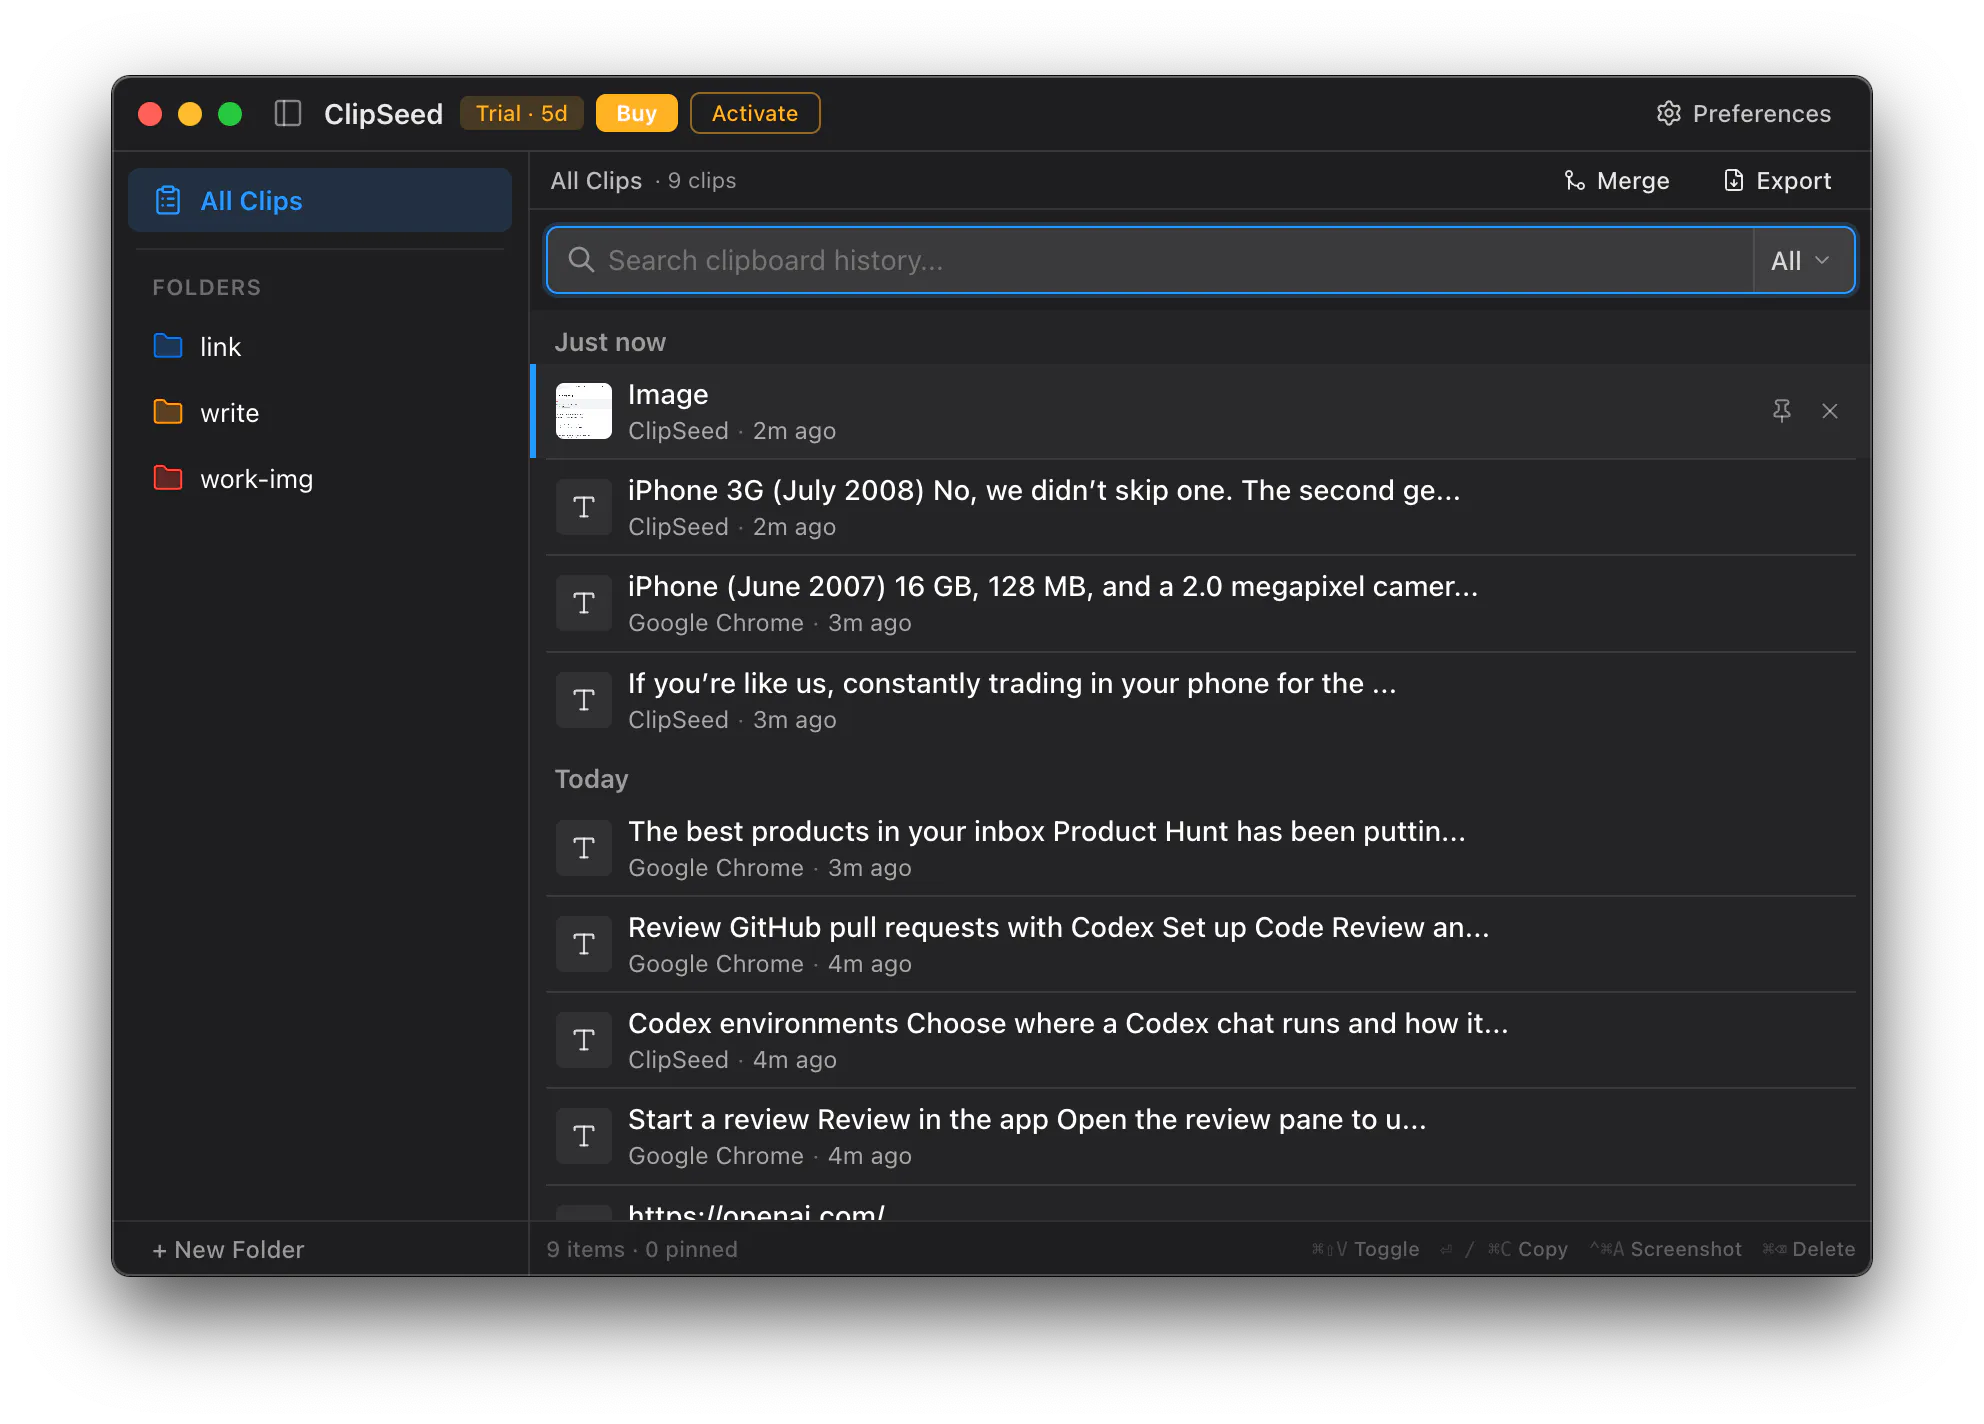The width and height of the screenshot is (1984, 1424).
Task: Select 'If you're like us, constantly trading' clip
Action: [x=1200, y=701]
